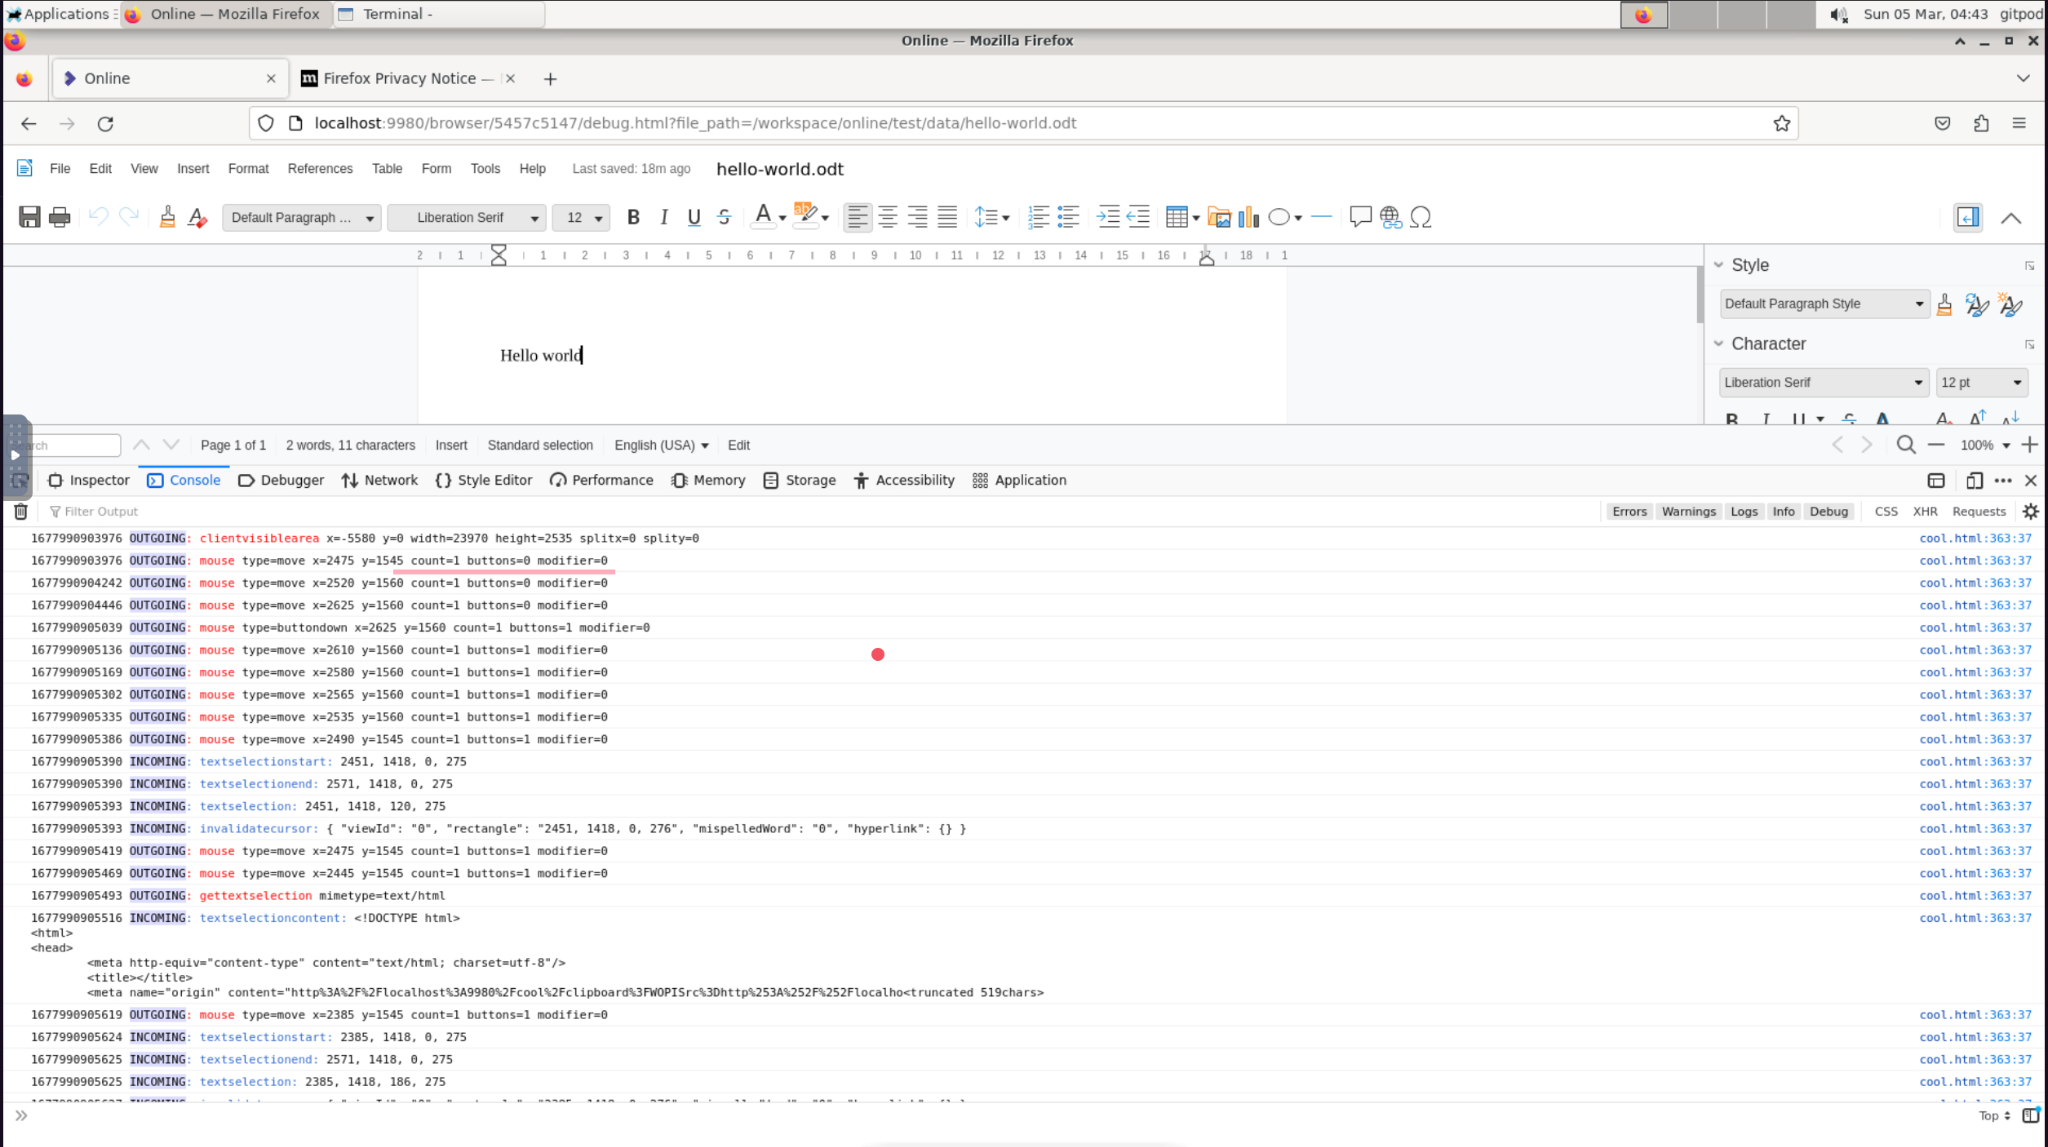Screen dimensions: 2048x1147
Task: Toggle the Errors console filter
Action: point(1628,511)
